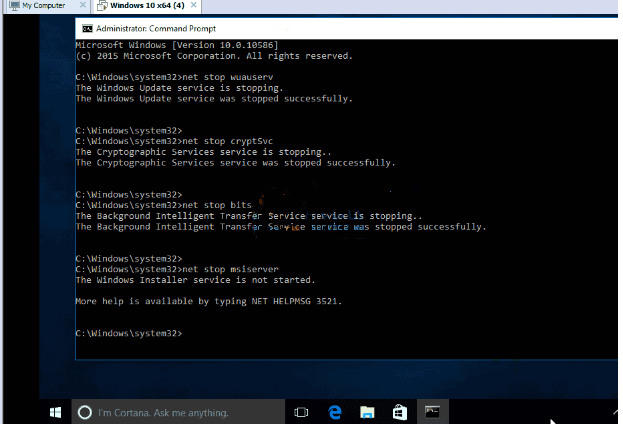Click the 'net stop bits' command line

coord(164,205)
